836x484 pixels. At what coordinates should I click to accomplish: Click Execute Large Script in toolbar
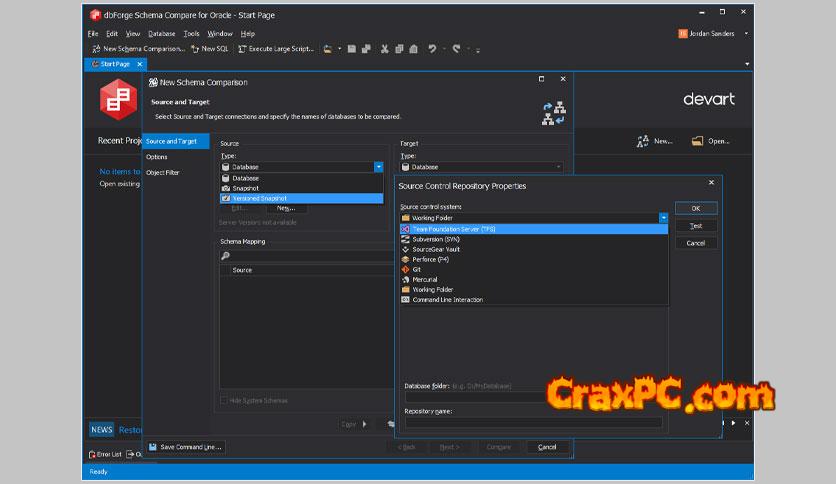276,48
